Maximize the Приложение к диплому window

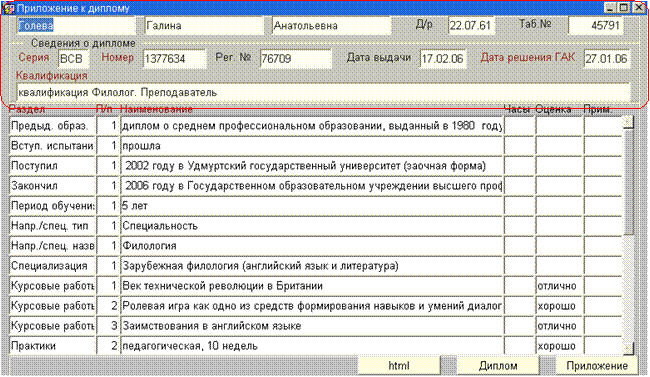[x=623, y=7]
